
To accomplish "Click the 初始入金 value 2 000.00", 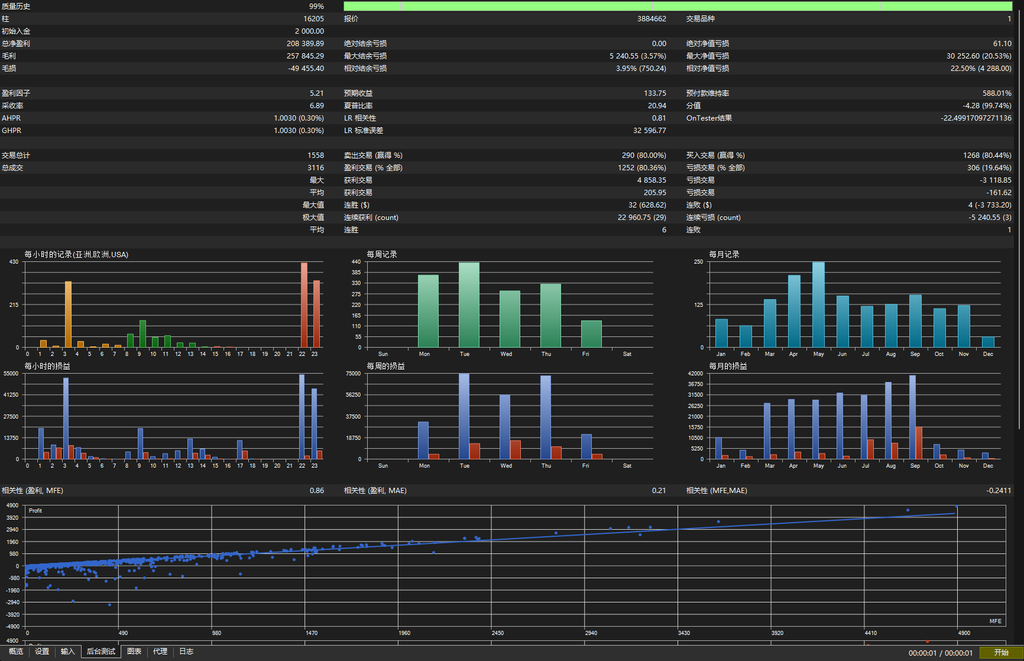I will point(309,31).
